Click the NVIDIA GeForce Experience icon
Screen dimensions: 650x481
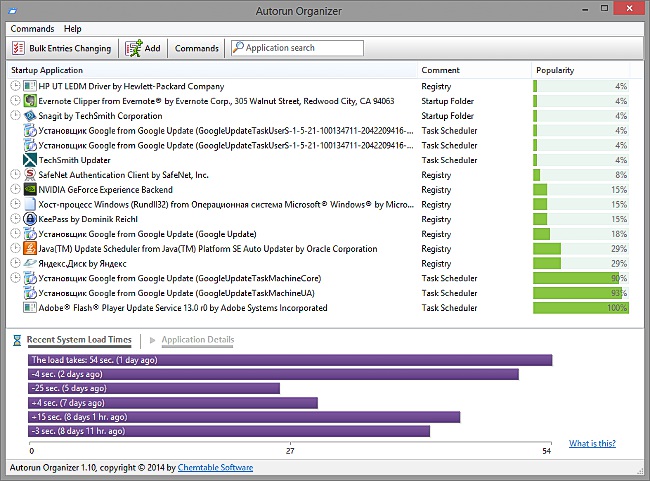(x=30, y=189)
